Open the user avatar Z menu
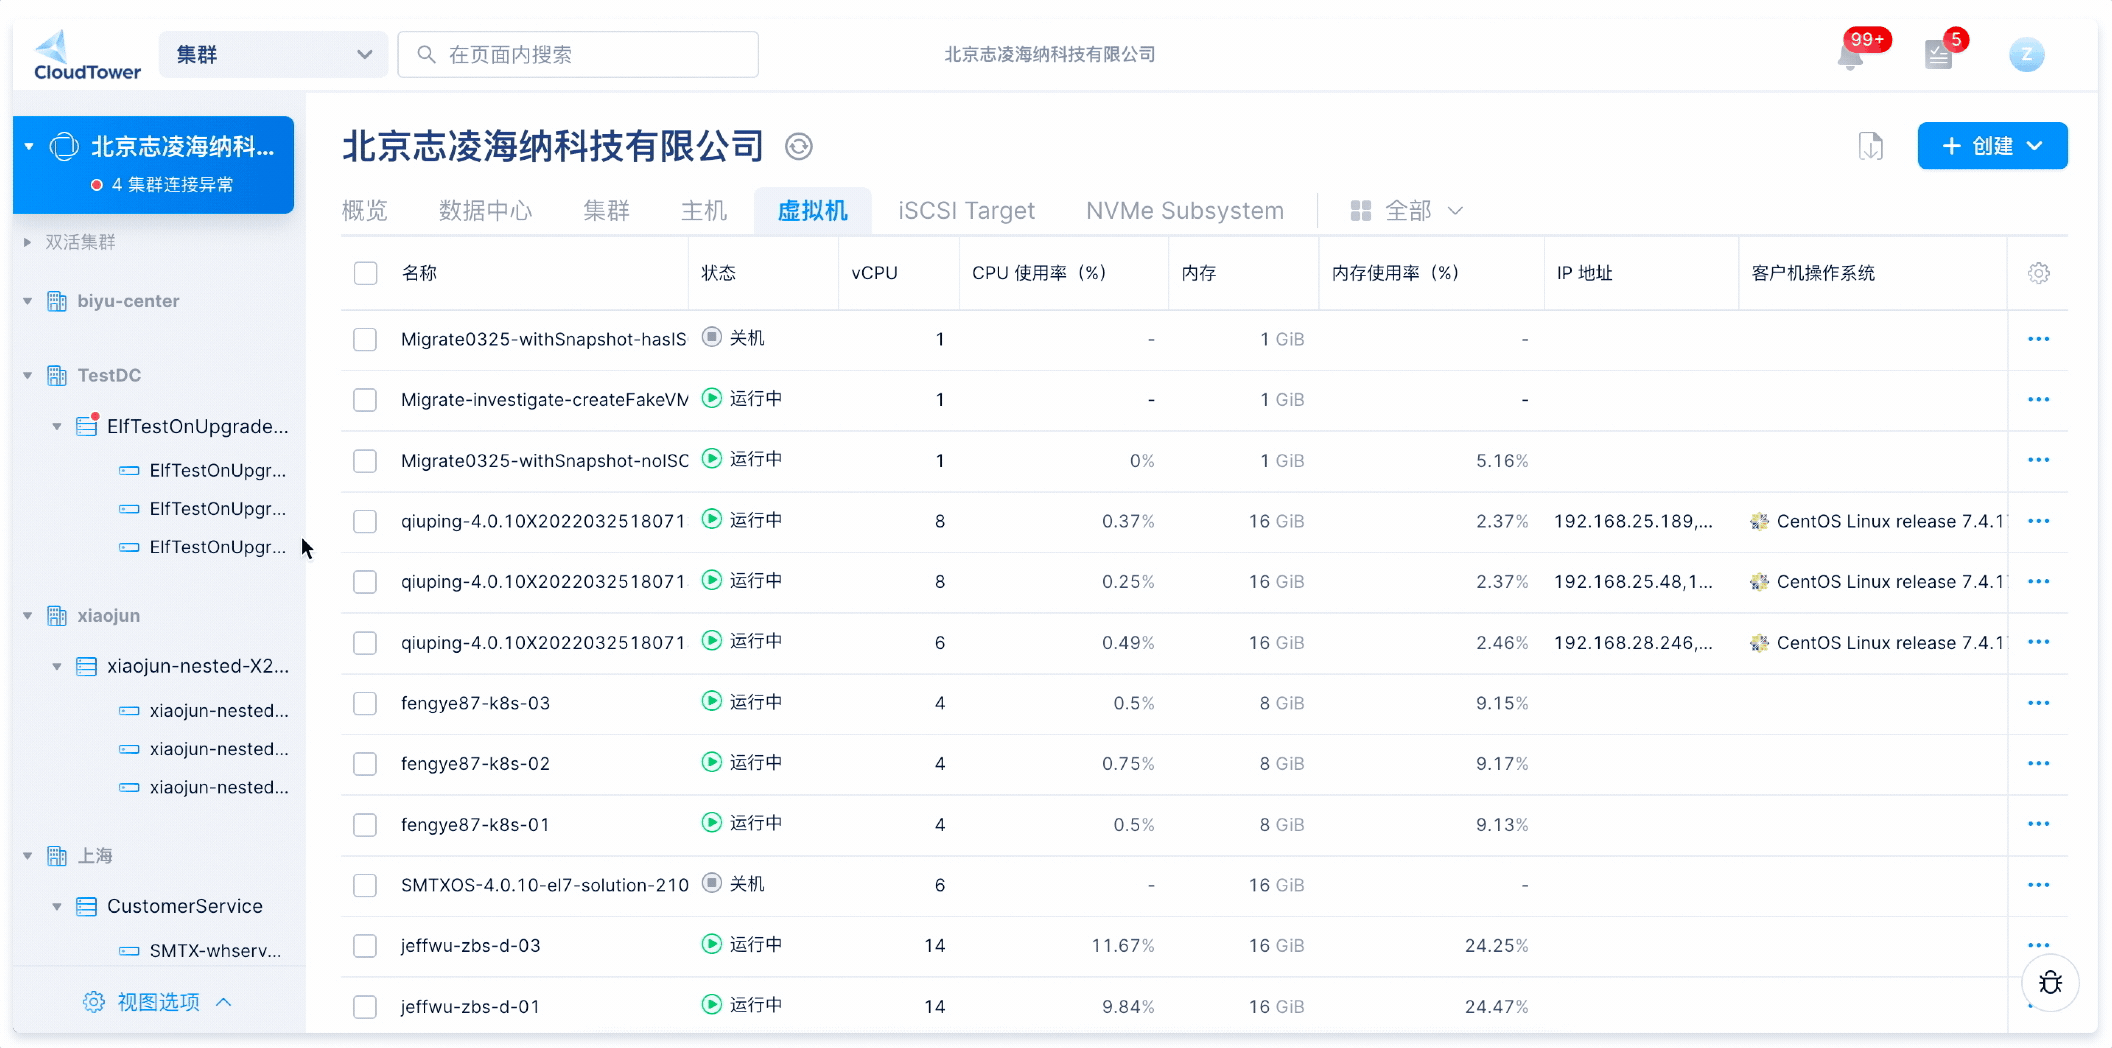 click(2026, 55)
